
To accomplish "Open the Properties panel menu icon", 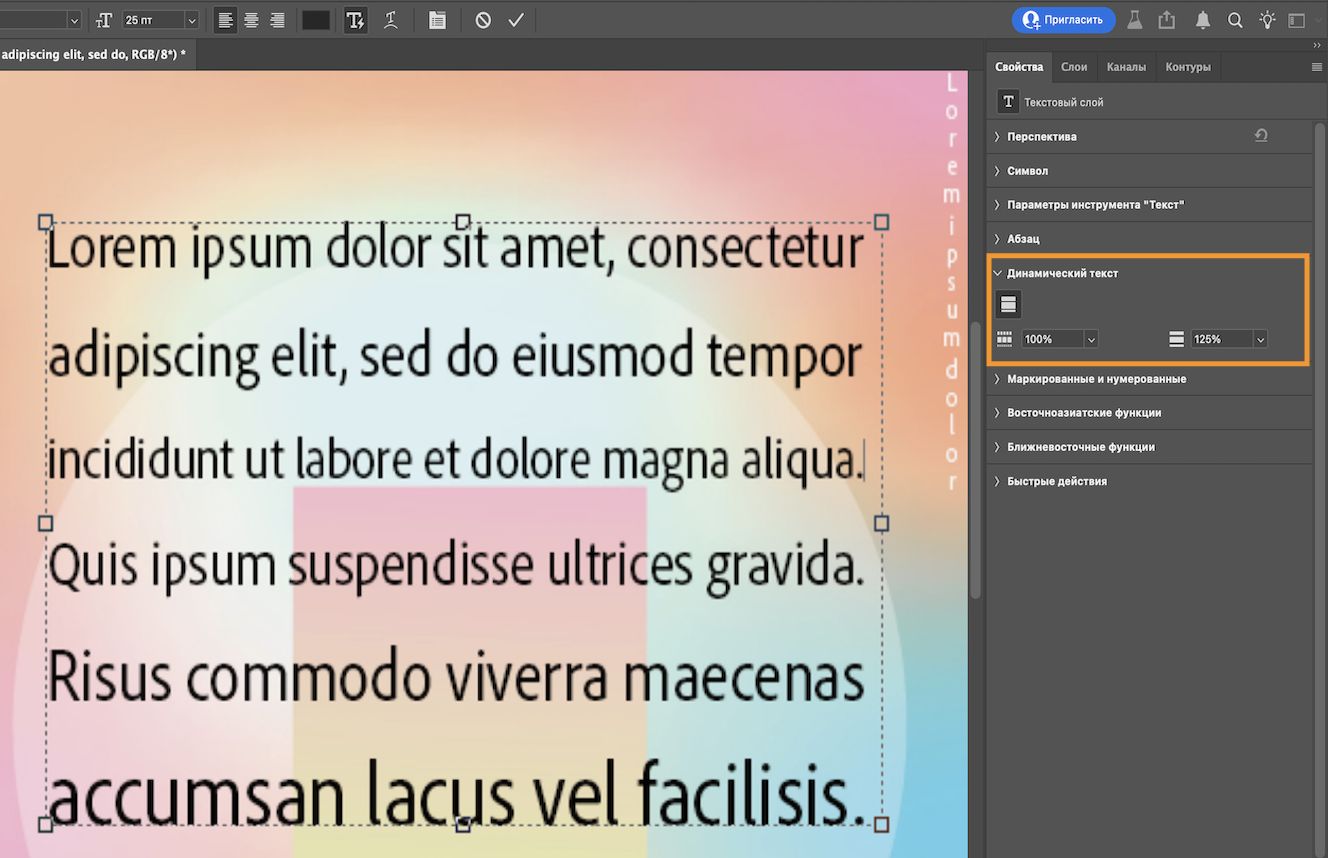I will pyautogui.click(x=1314, y=66).
